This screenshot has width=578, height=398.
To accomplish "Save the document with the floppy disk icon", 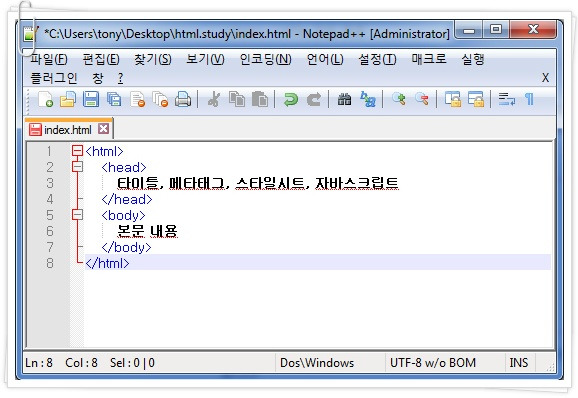I will (91, 100).
